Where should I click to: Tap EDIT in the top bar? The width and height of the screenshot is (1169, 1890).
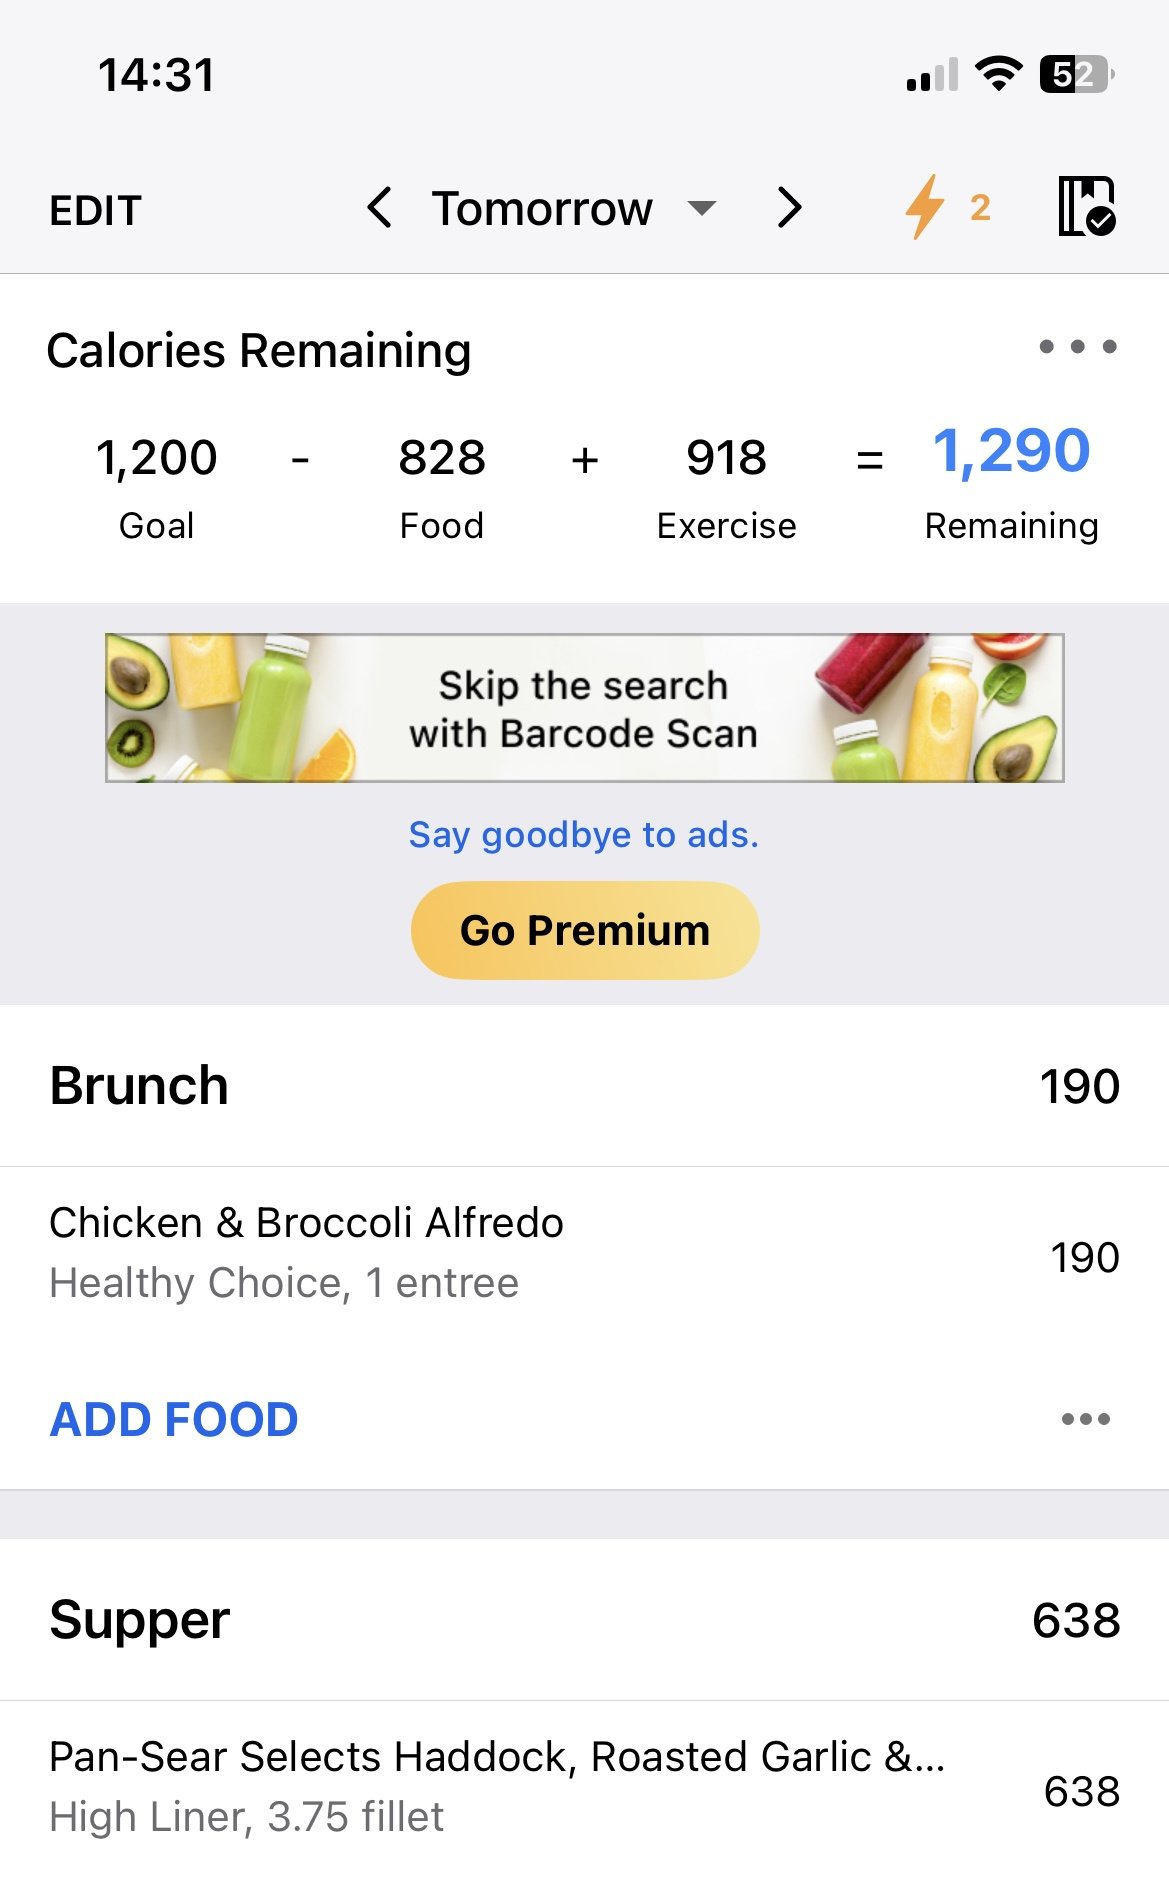[96, 211]
